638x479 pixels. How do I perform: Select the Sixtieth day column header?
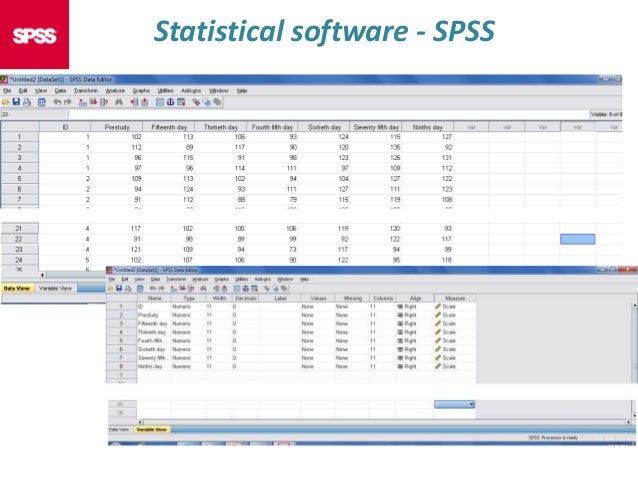pos(324,127)
